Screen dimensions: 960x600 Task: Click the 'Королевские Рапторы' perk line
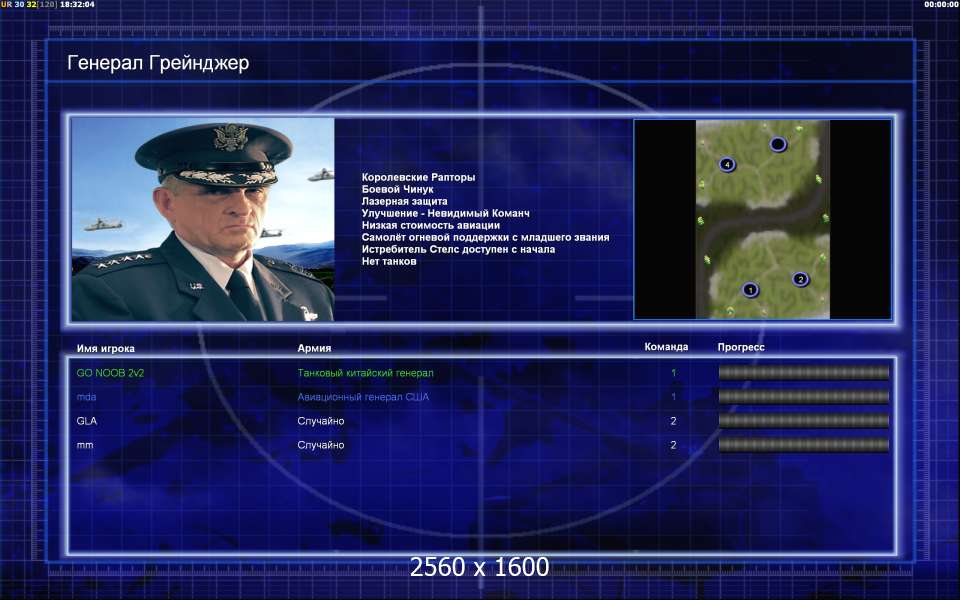click(x=418, y=177)
